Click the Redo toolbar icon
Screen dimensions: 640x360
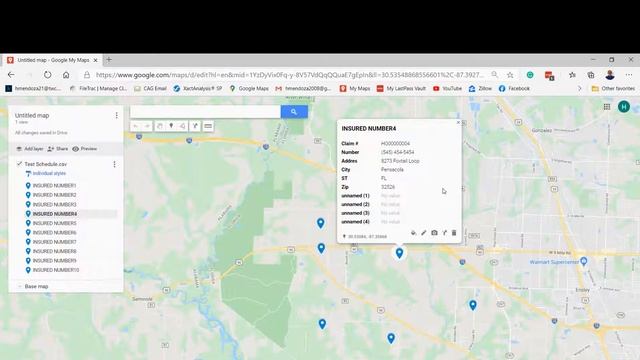point(147,126)
